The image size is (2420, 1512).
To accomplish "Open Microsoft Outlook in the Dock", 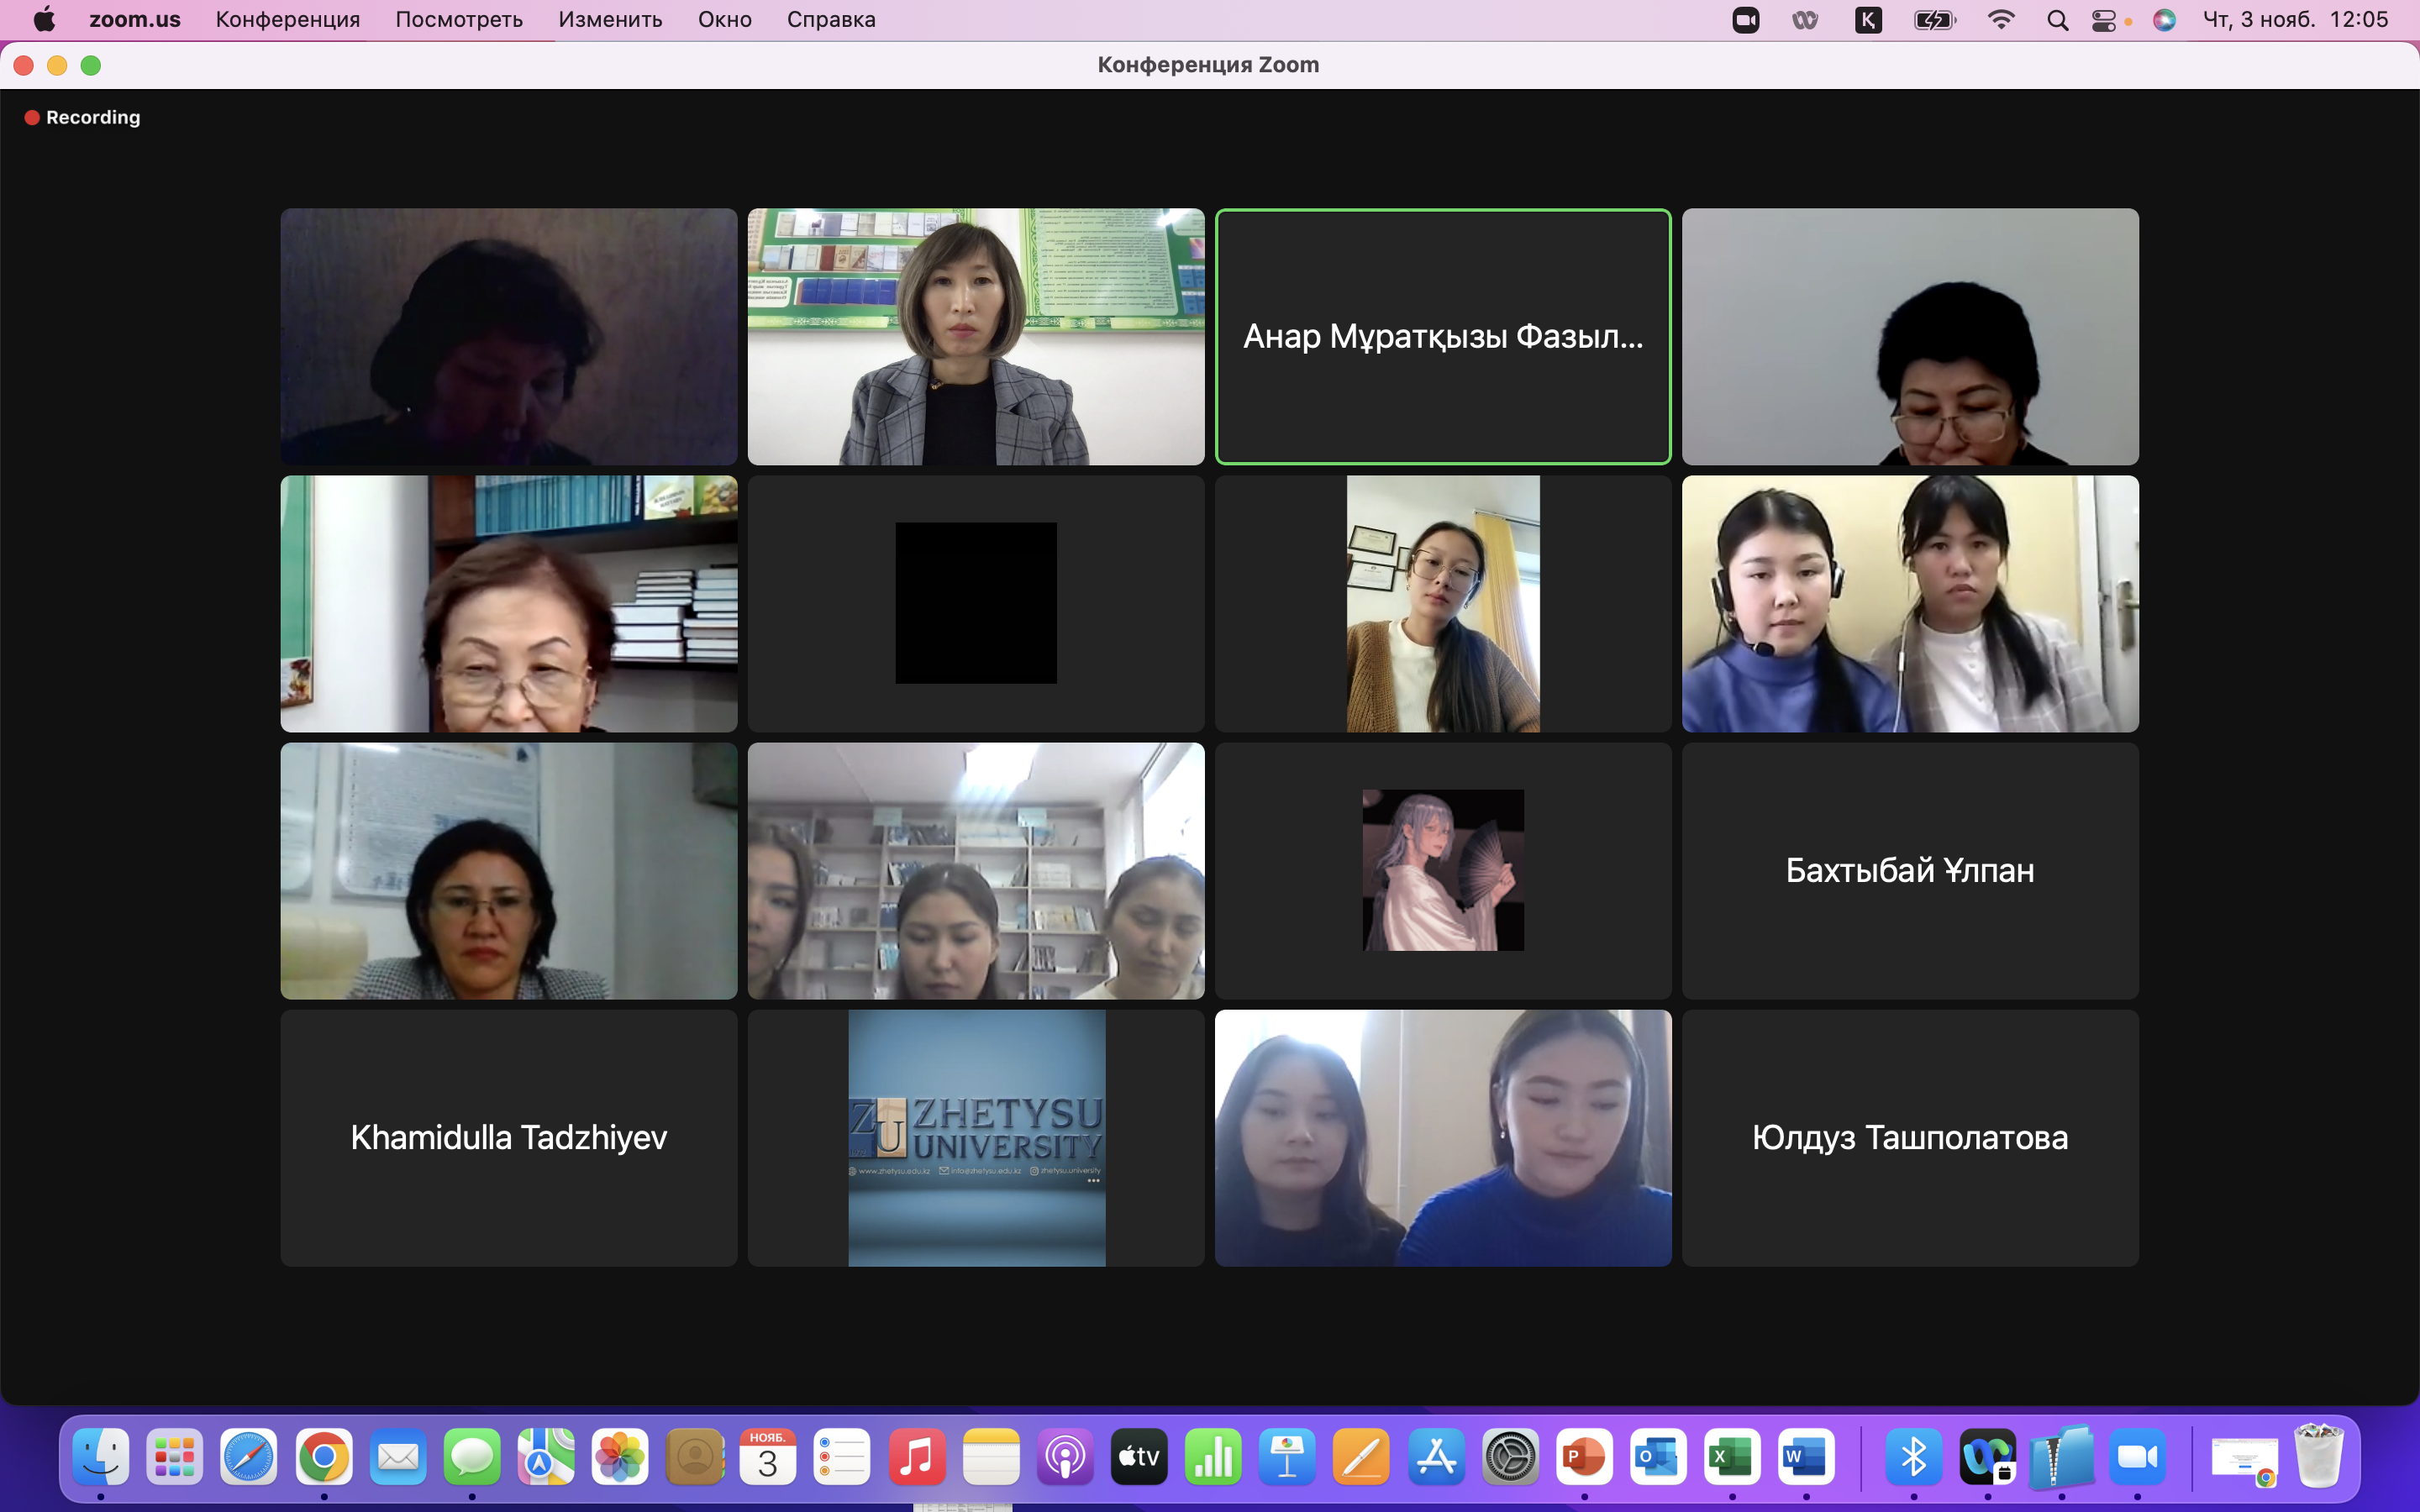I will tap(1658, 1457).
